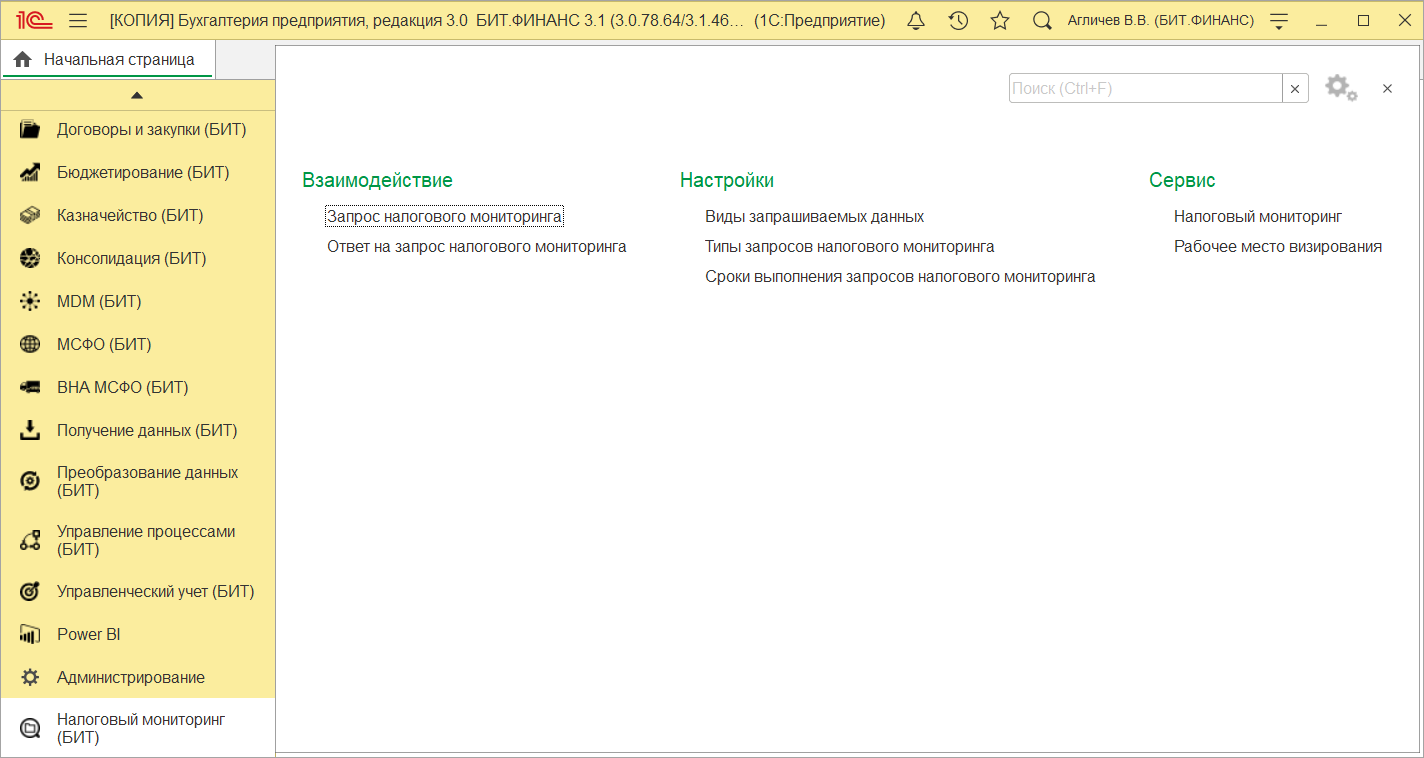Close the section menu panel

click(x=1387, y=88)
